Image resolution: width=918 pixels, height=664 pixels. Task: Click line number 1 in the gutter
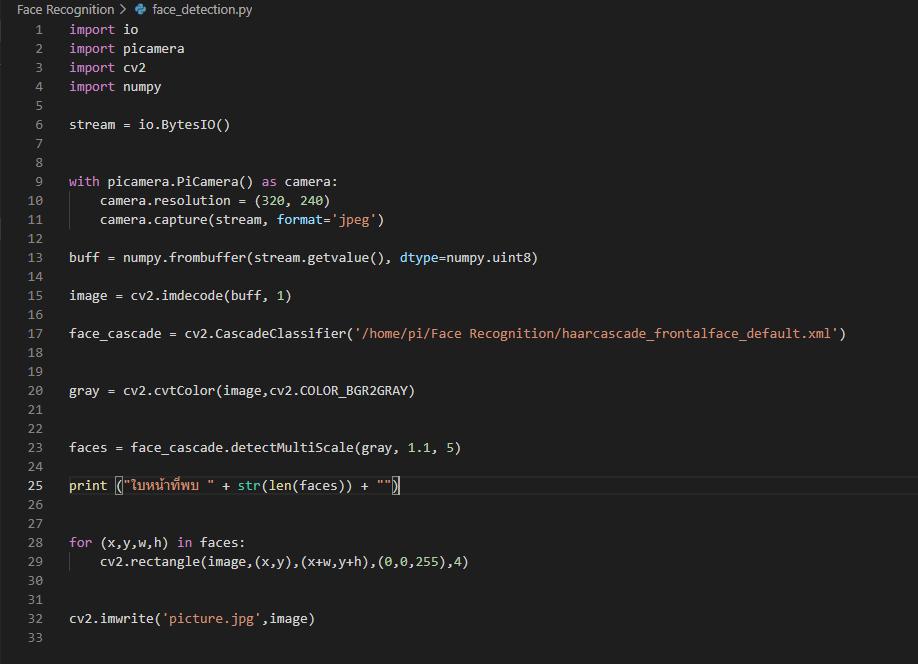coord(39,29)
